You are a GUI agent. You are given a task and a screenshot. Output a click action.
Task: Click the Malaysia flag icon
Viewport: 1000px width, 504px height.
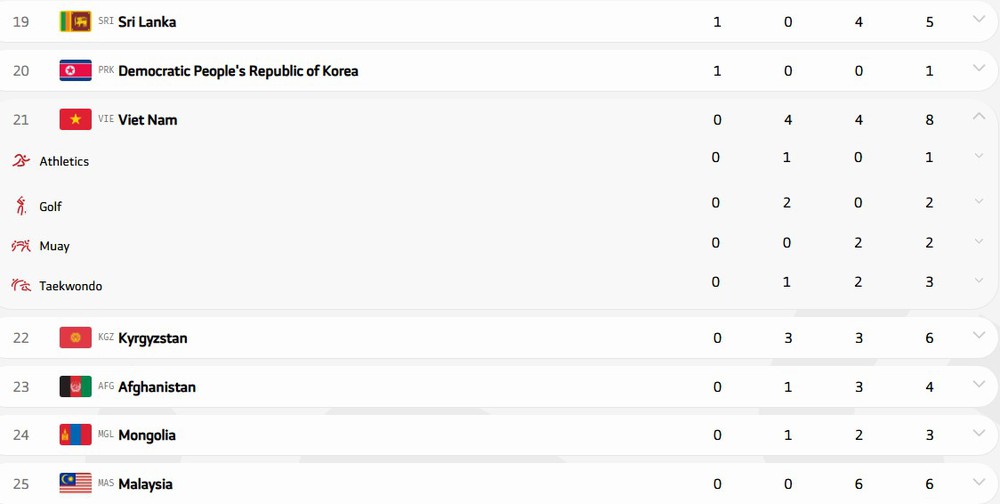coord(75,484)
